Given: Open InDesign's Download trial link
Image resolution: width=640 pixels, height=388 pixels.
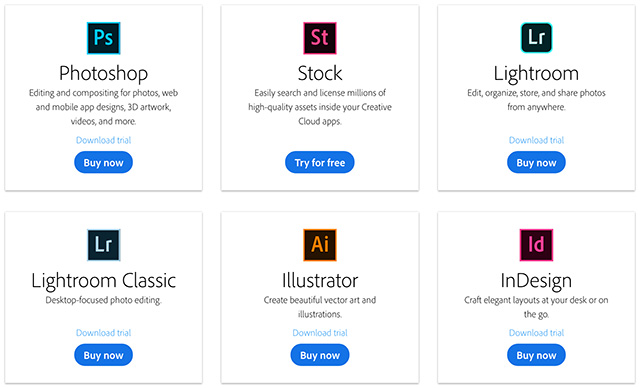Looking at the screenshot, I should pos(536,333).
